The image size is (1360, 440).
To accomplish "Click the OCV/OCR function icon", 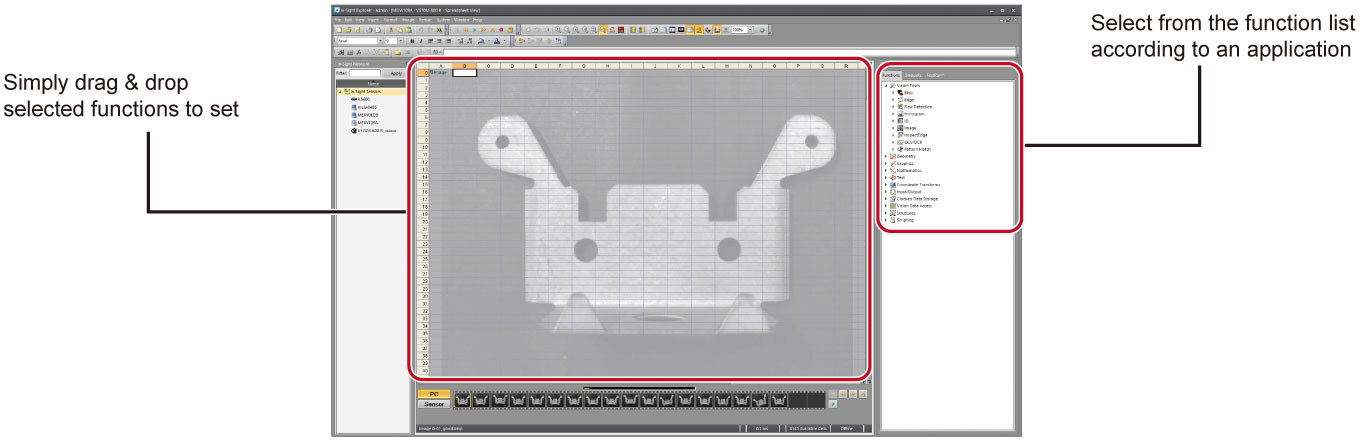I will [x=900, y=142].
